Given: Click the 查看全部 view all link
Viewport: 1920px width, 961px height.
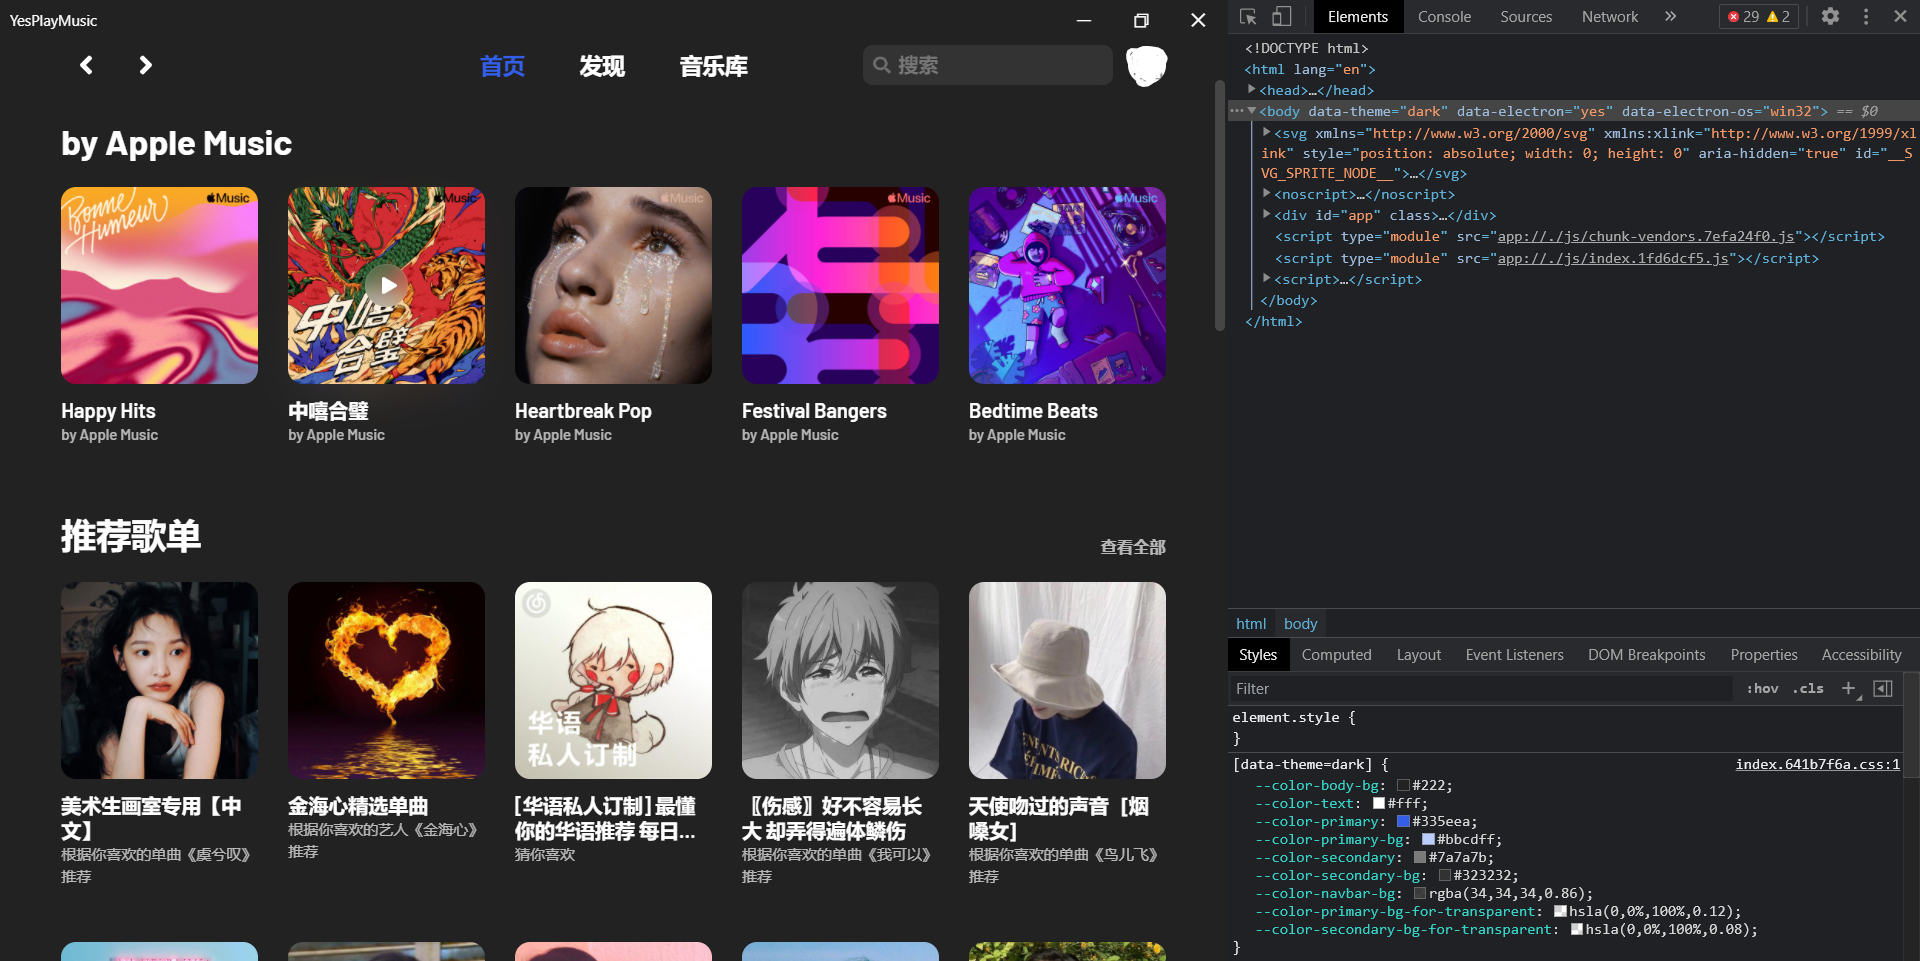Looking at the screenshot, I should [x=1133, y=547].
